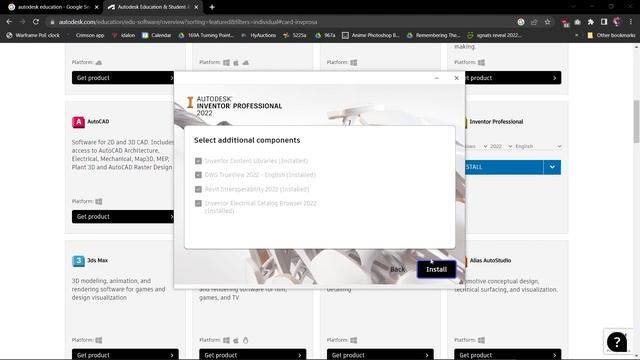
Task: Open a new browser tab with plus button
Action: (x=212, y=7)
